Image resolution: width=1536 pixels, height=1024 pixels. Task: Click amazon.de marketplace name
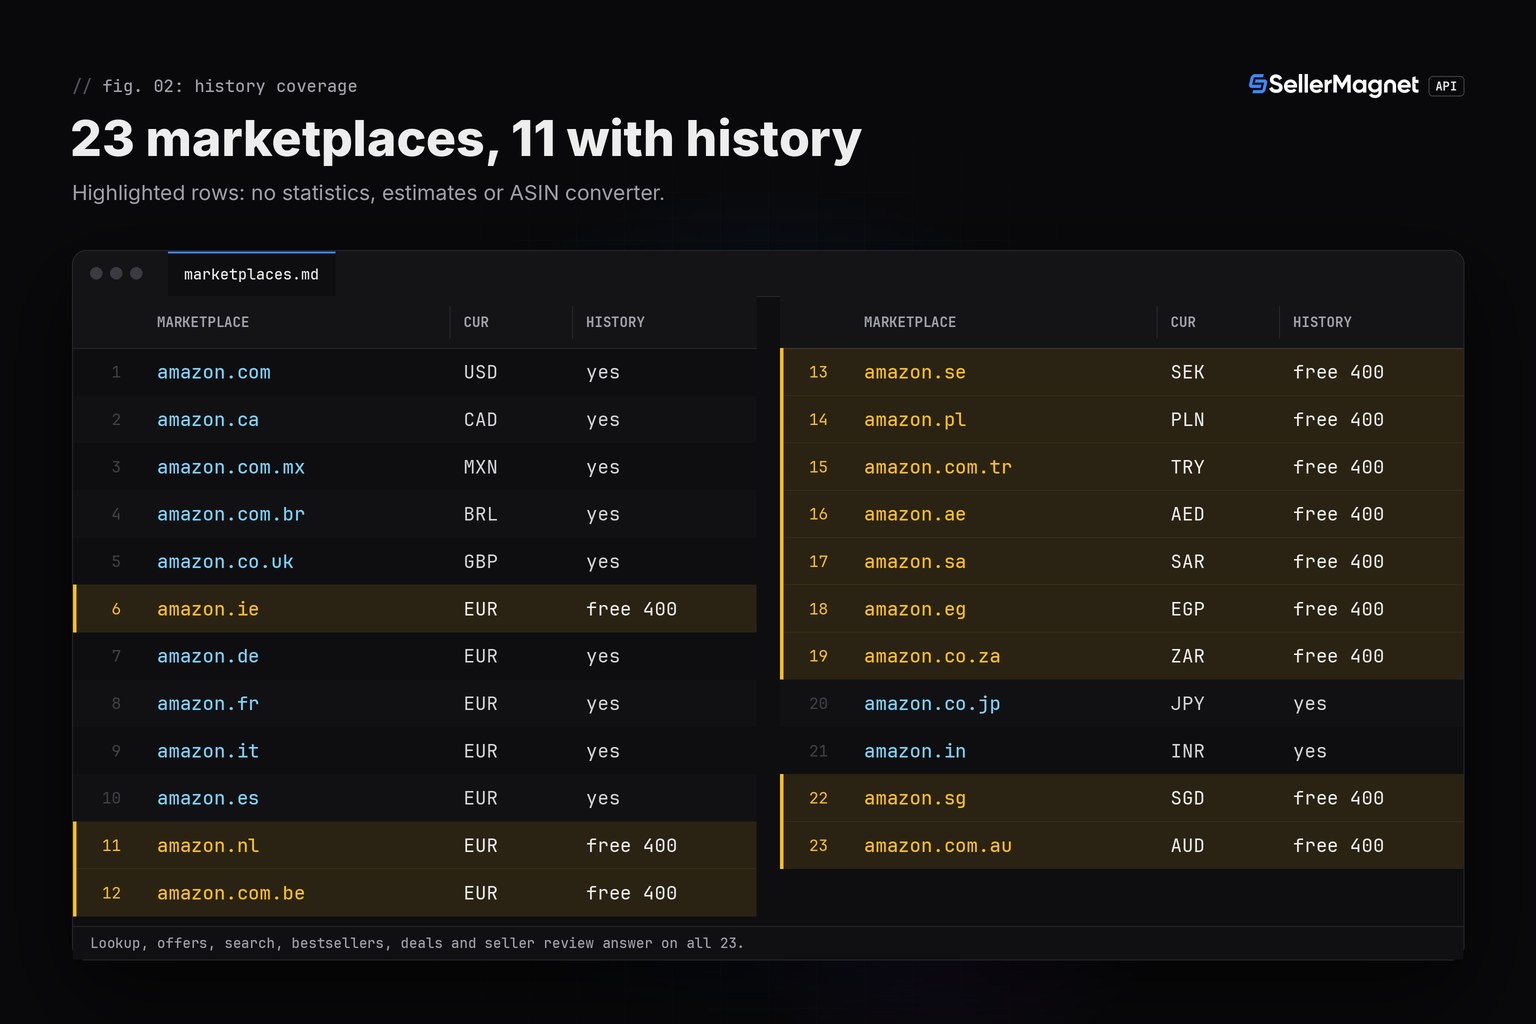point(208,656)
